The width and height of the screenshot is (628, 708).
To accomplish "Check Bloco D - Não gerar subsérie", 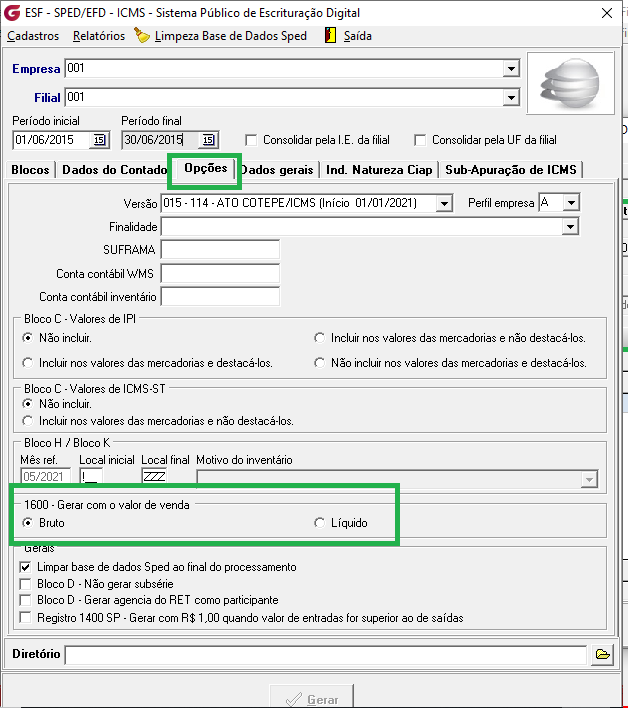I will (26, 584).
